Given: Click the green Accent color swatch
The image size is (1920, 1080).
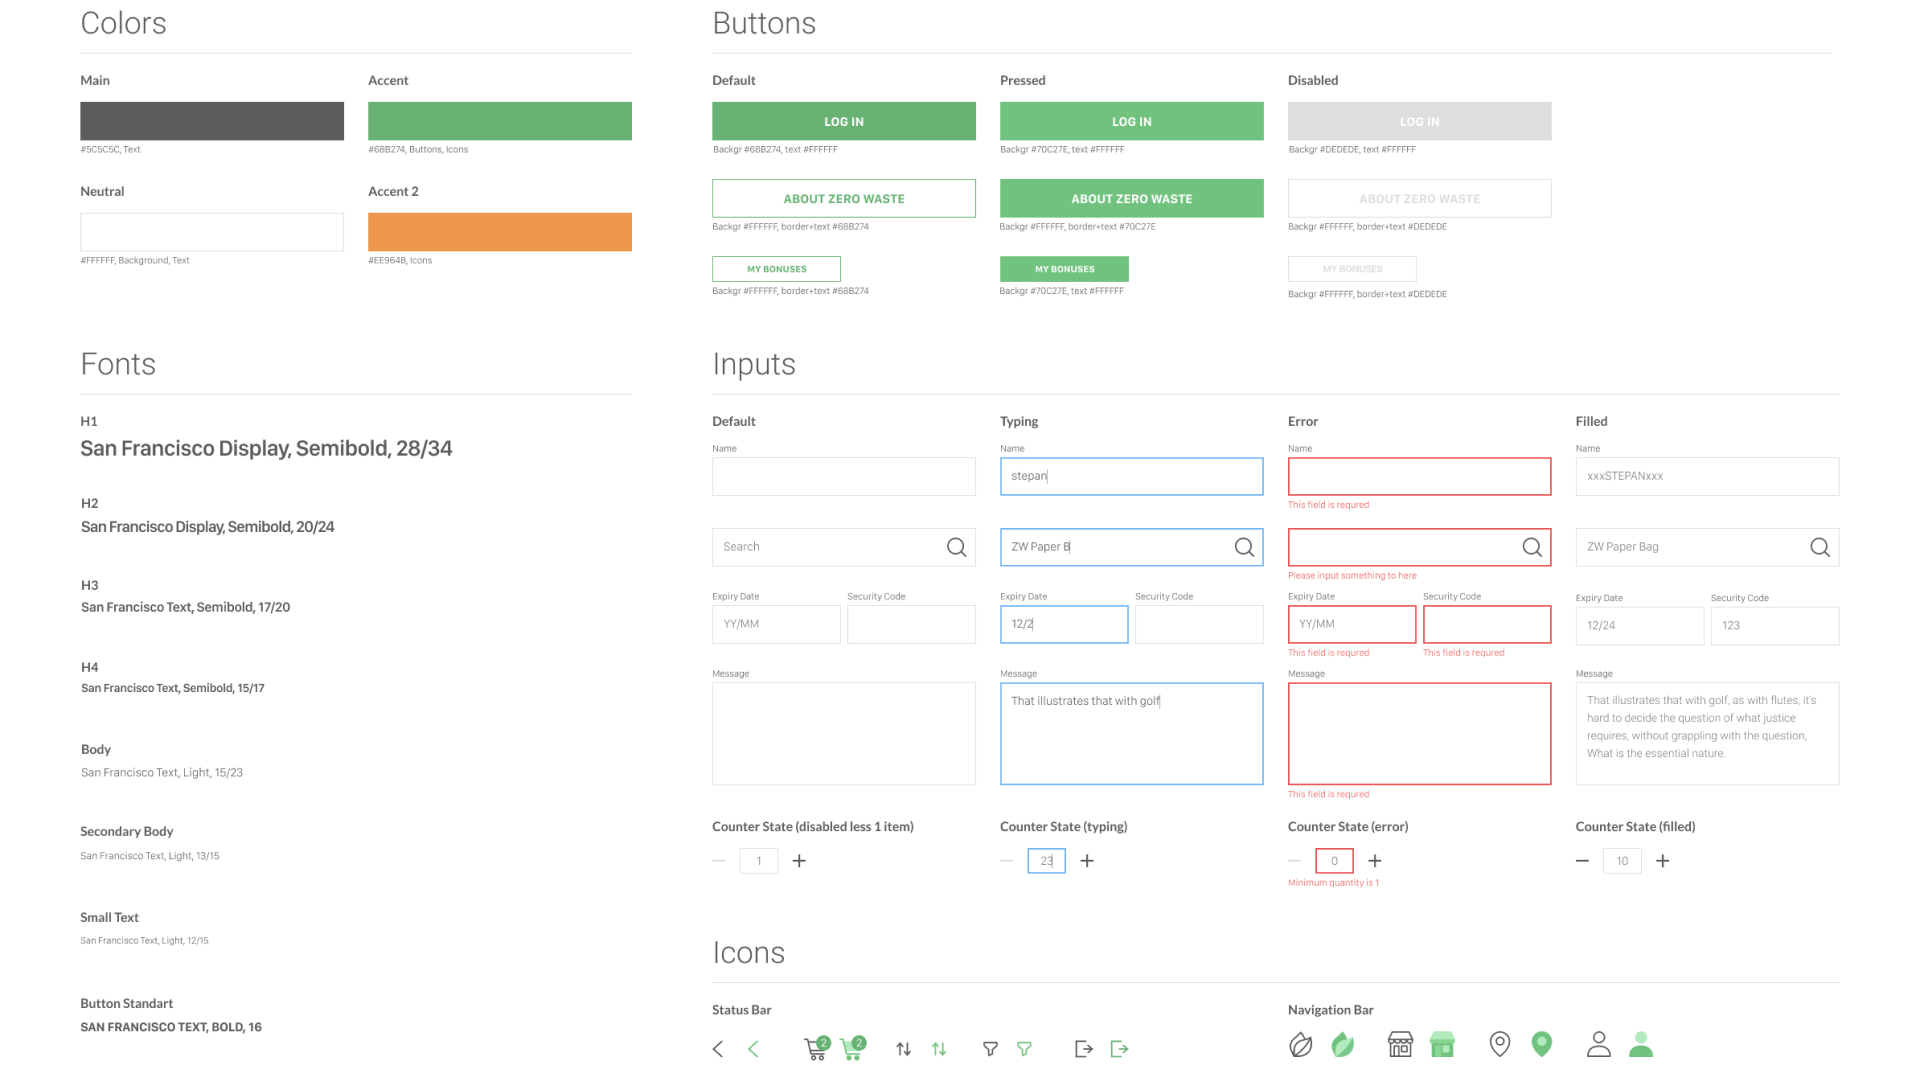Looking at the screenshot, I should pyautogui.click(x=500, y=121).
